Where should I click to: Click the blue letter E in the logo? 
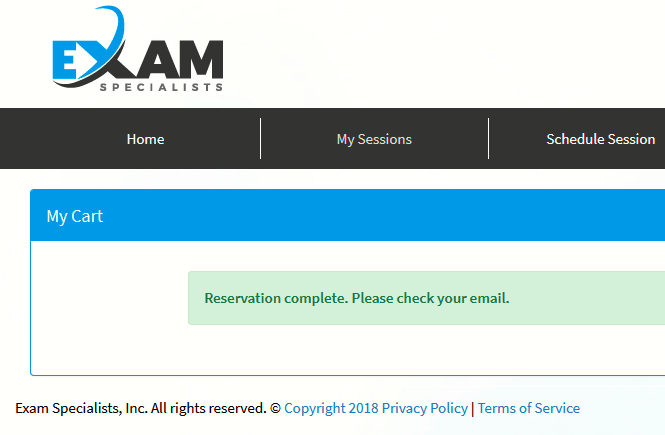click(x=68, y=61)
